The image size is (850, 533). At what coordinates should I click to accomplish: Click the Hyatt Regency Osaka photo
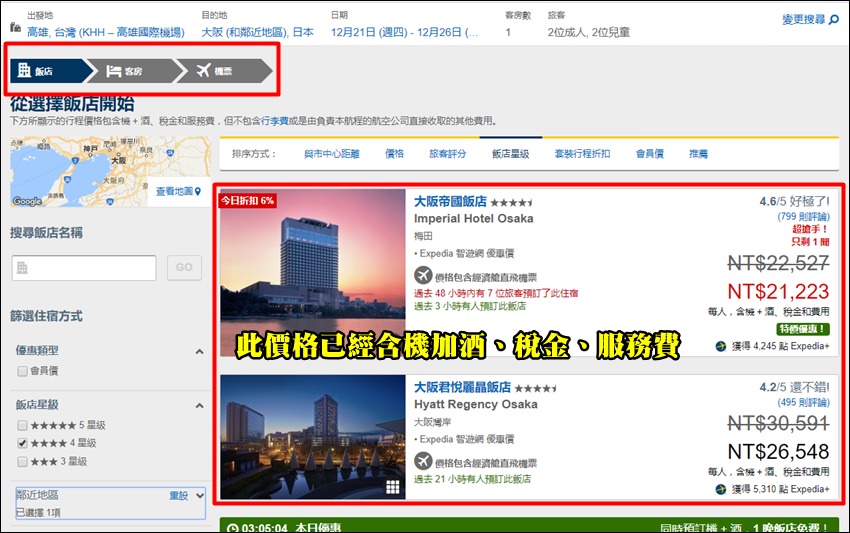pos(313,437)
